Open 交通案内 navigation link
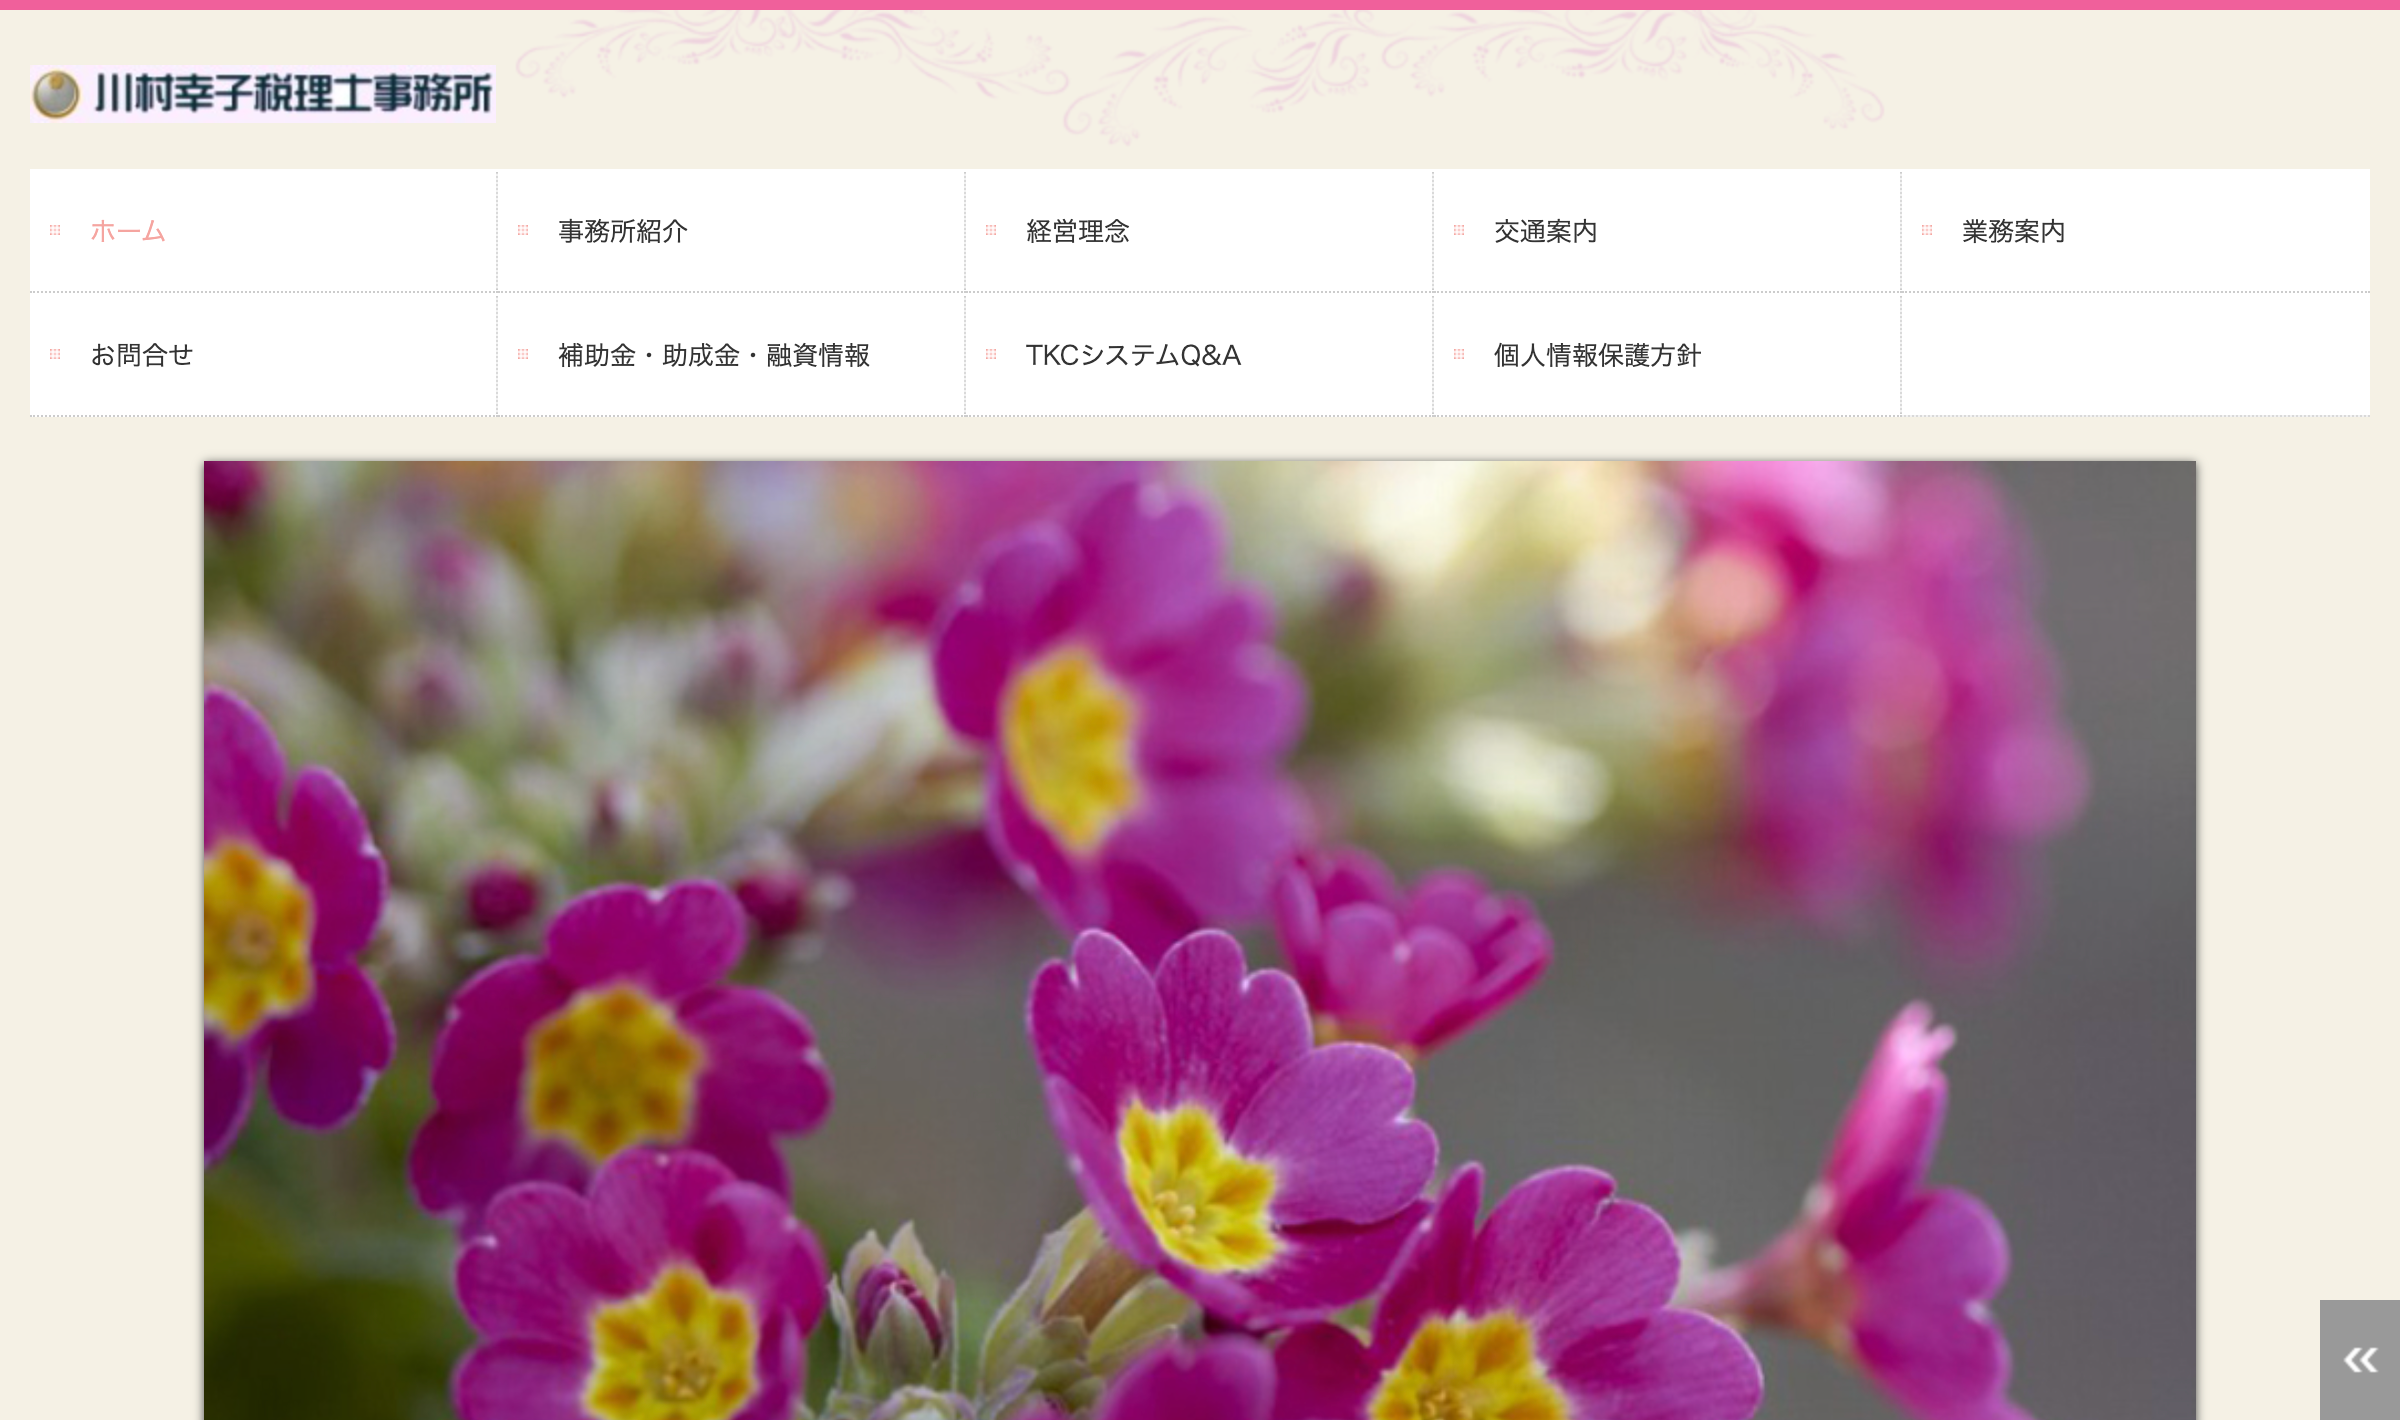The height and width of the screenshot is (1420, 2400). point(1545,231)
